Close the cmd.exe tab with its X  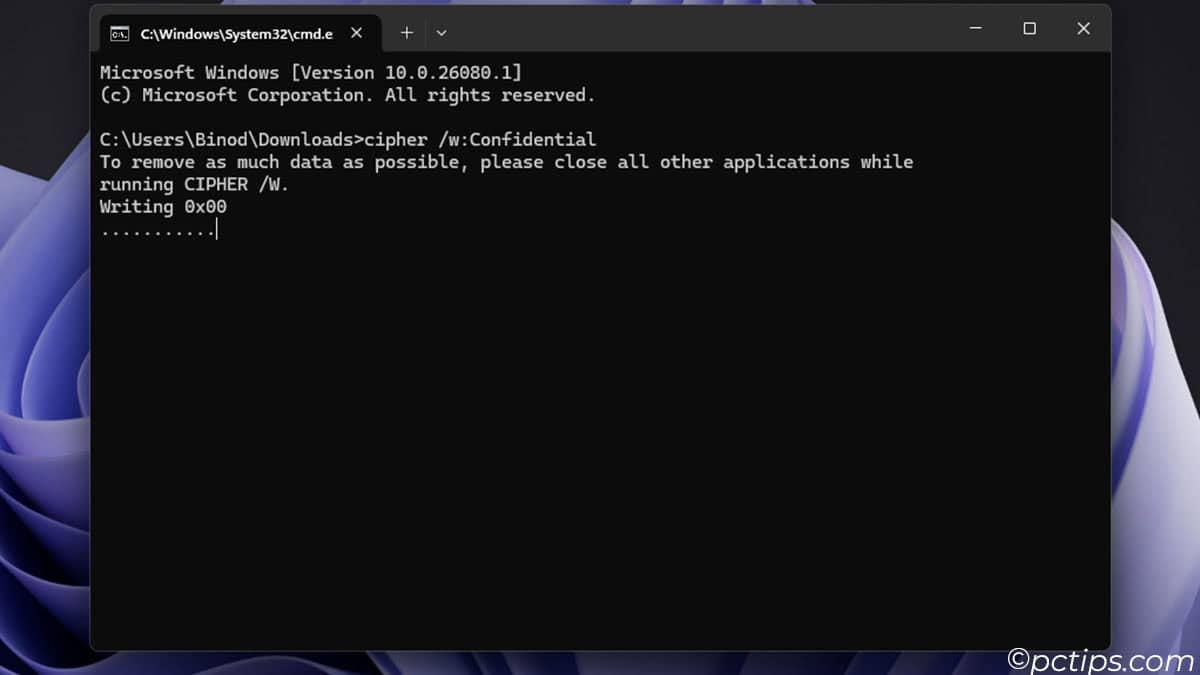357,33
